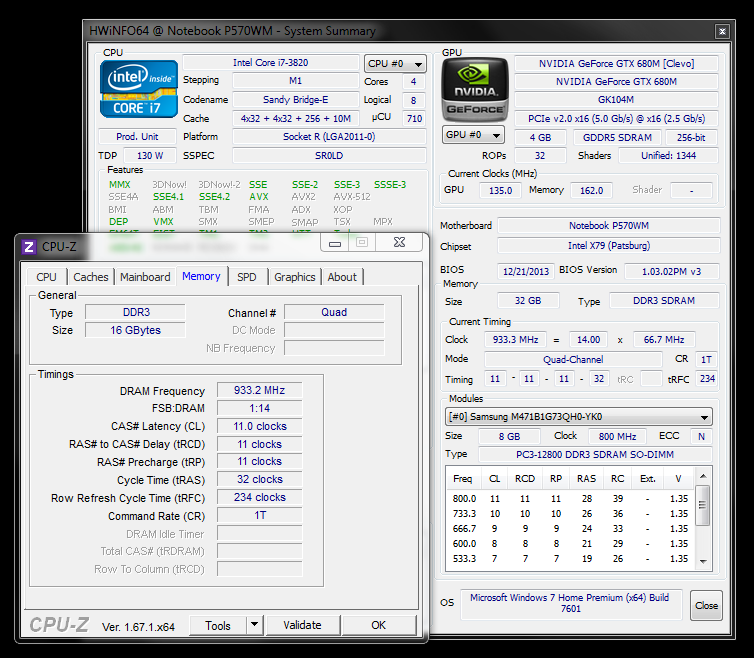754x658 pixels.
Task: Click the Command Rate 1T field in CPU-Z
Action: [x=260, y=515]
